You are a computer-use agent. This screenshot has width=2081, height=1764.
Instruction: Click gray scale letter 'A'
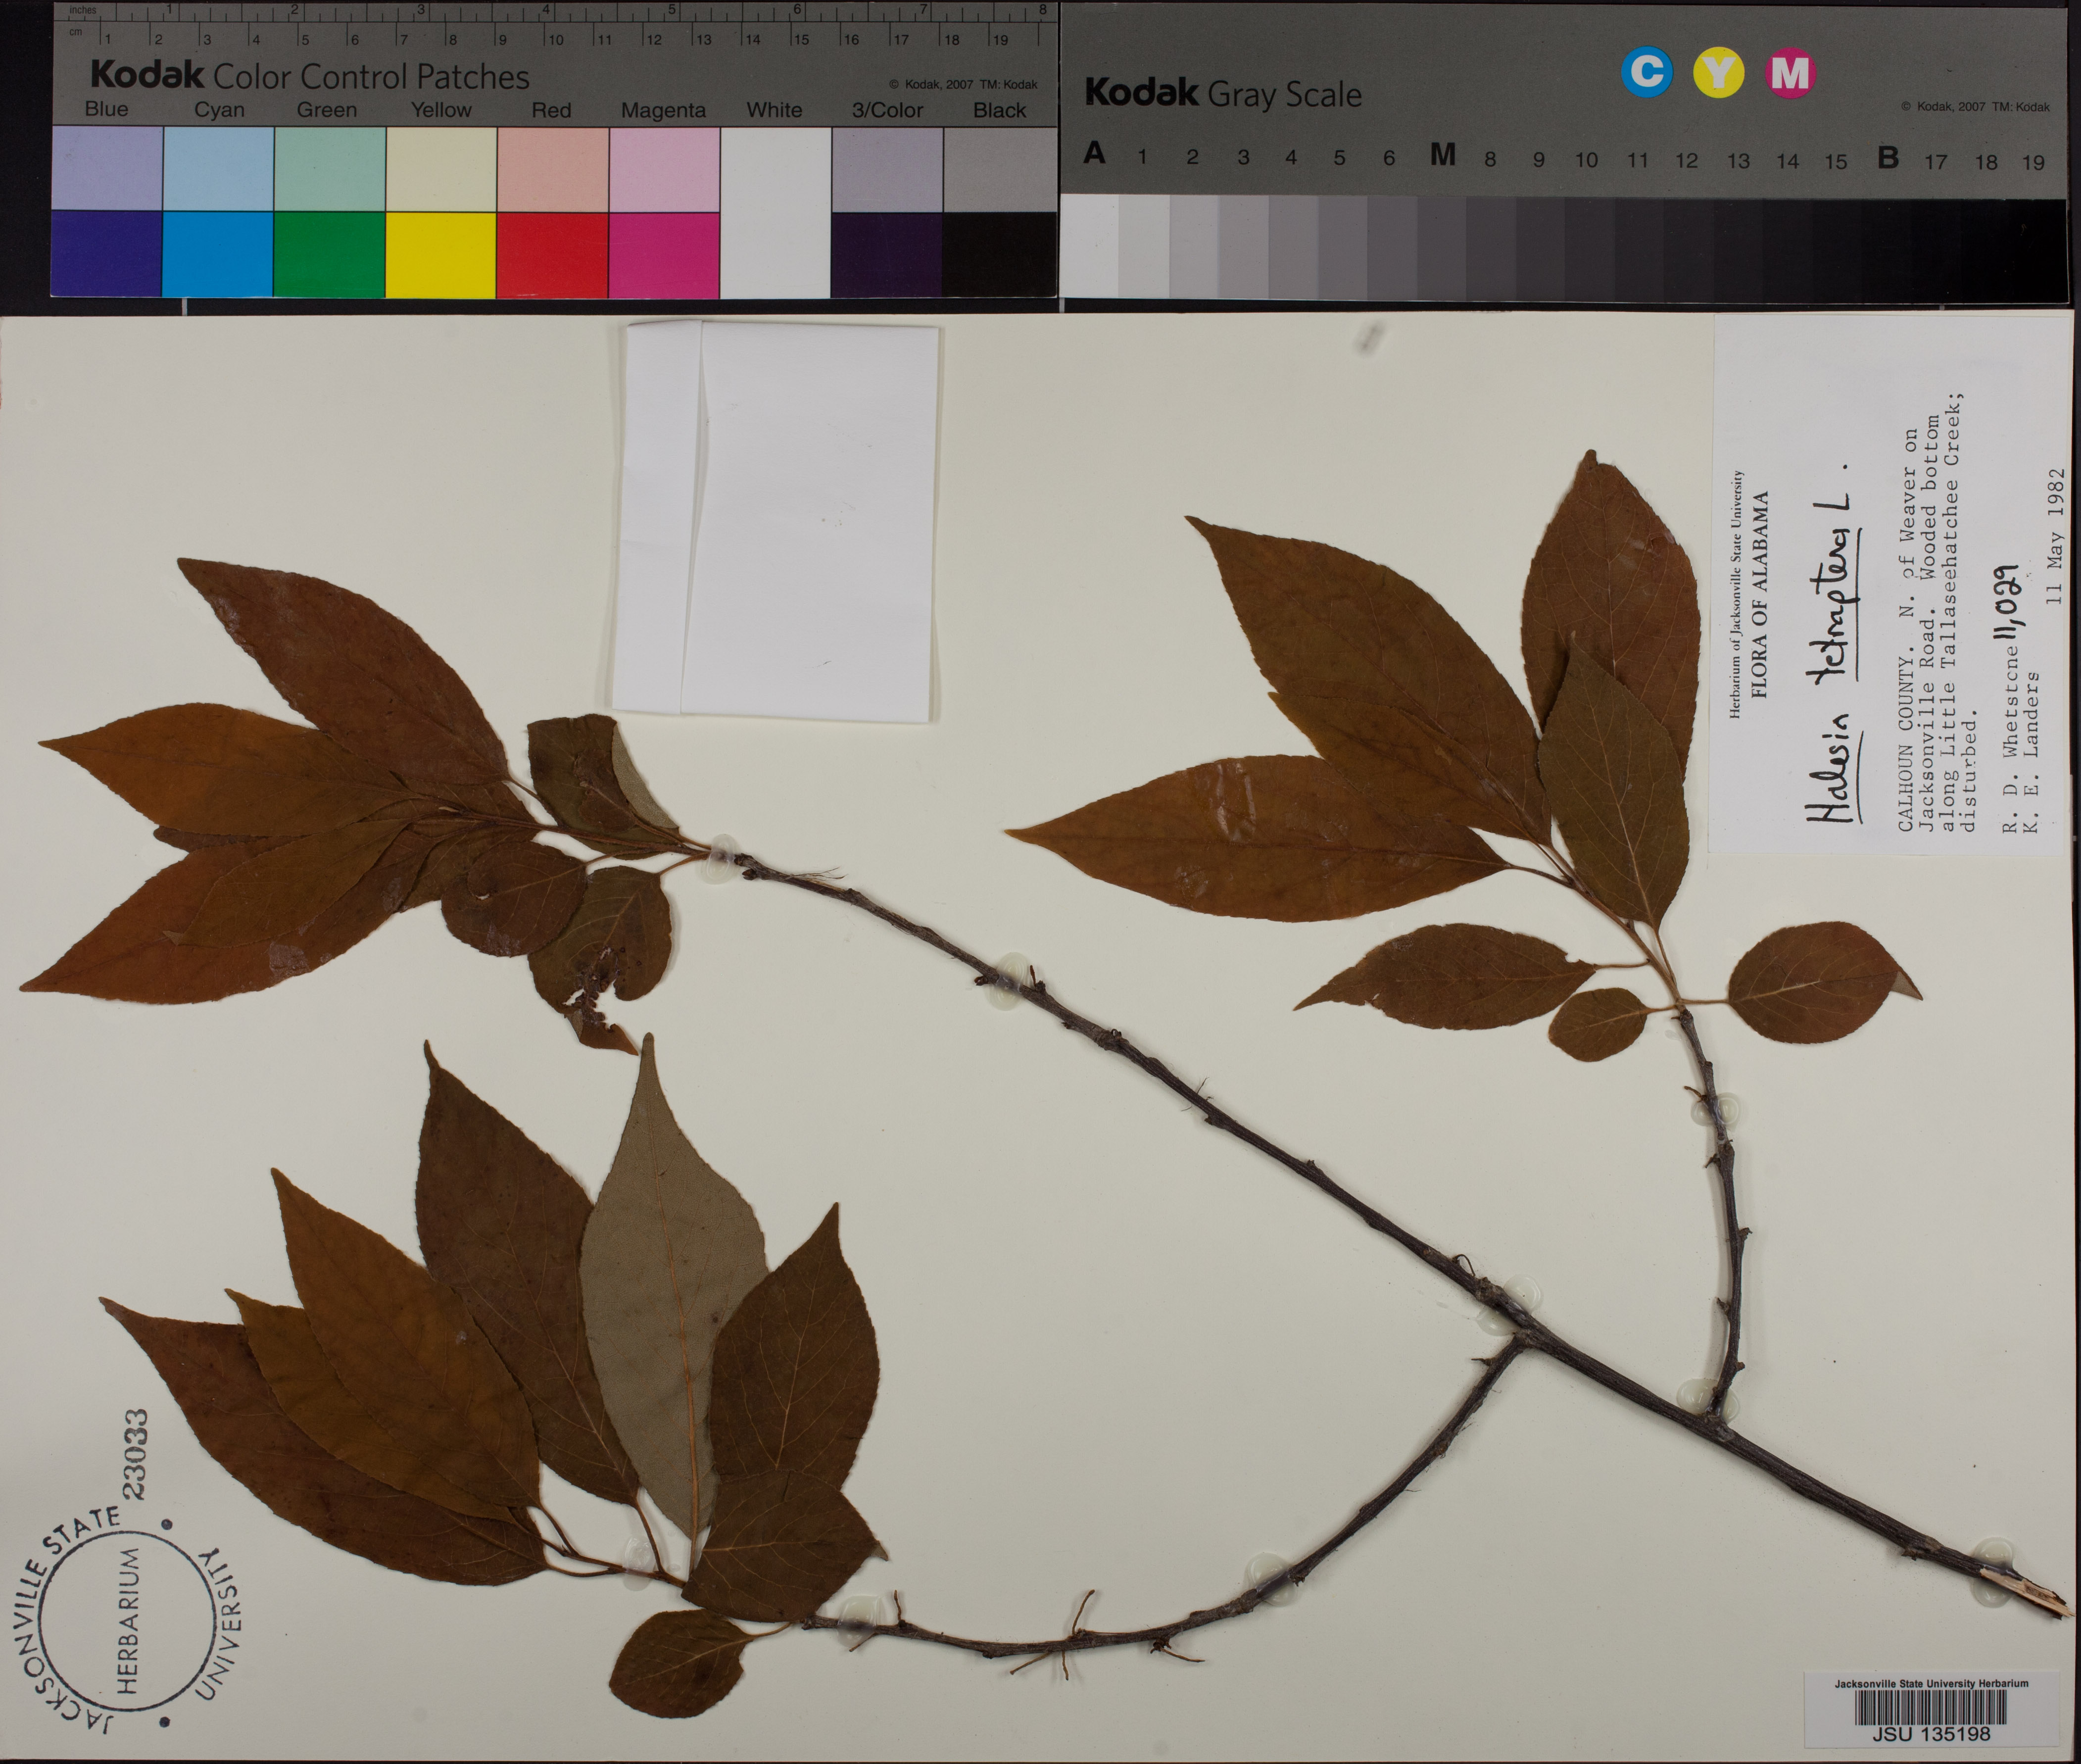pos(1095,153)
